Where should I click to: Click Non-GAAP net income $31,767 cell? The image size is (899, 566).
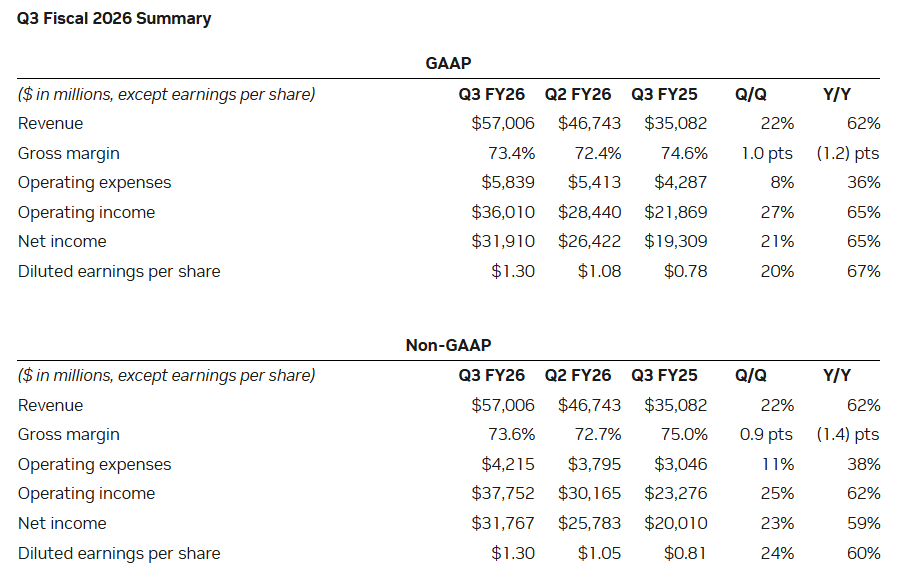pyautogui.click(x=503, y=523)
